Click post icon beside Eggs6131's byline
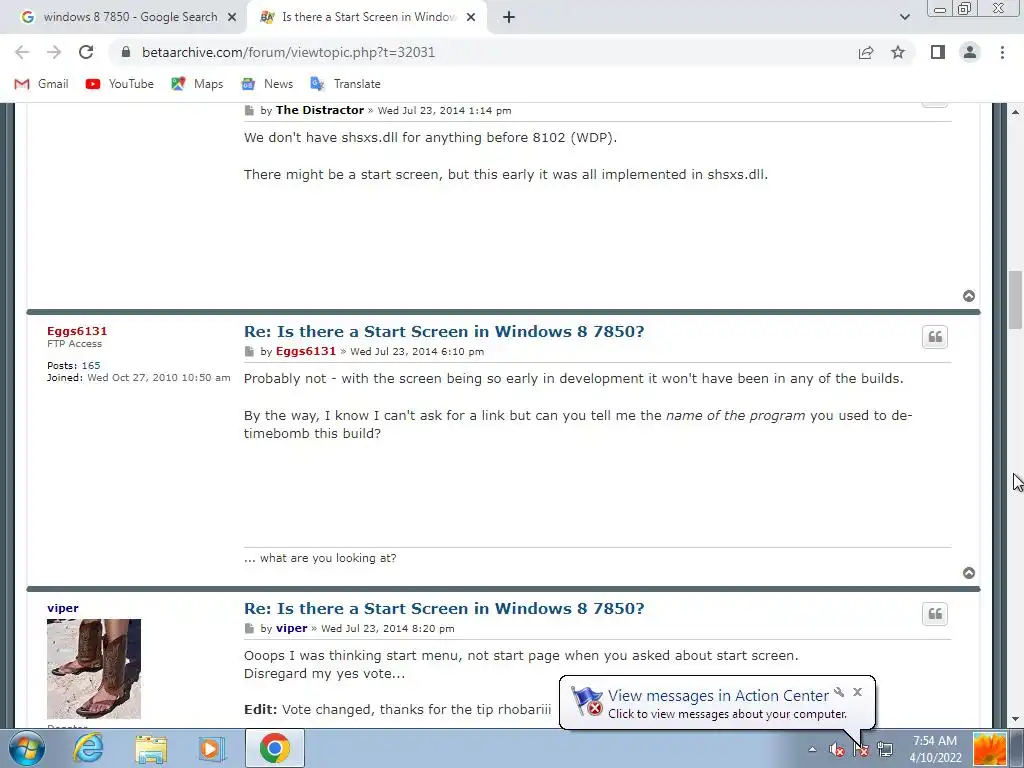 click(x=249, y=351)
